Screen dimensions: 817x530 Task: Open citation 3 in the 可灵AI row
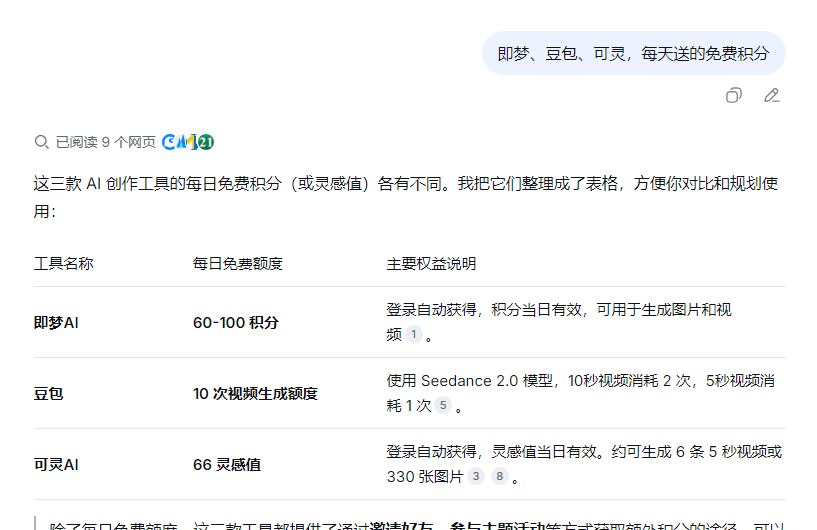click(x=476, y=476)
